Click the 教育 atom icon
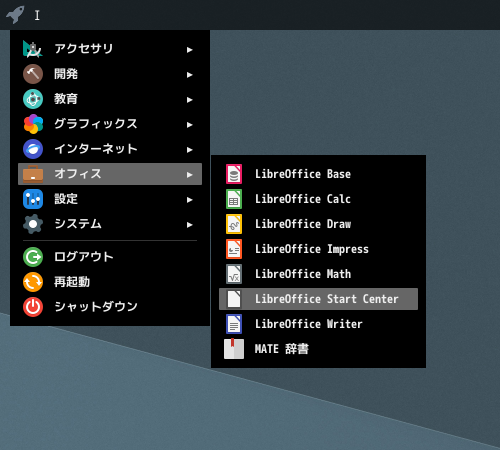500x450 pixels. tap(33, 99)
